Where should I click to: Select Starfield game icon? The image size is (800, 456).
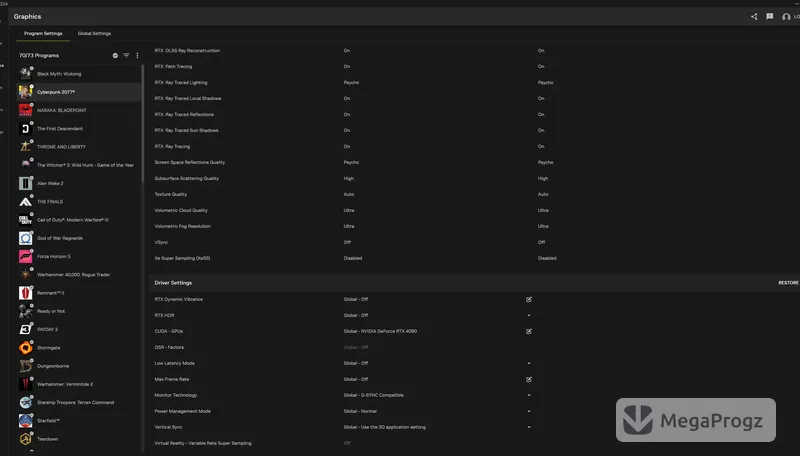(26, 421)
